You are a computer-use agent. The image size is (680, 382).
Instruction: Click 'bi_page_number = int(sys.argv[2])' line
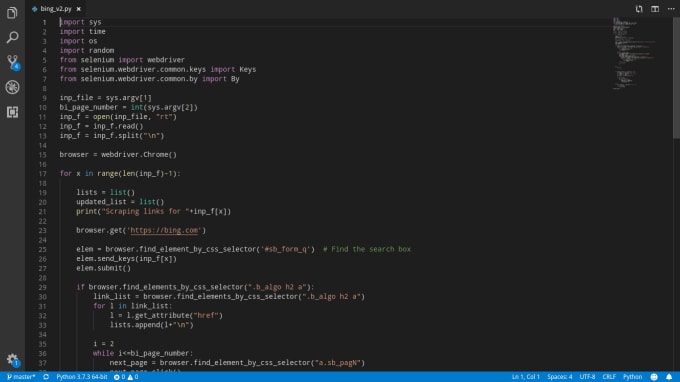coord(128,108)
